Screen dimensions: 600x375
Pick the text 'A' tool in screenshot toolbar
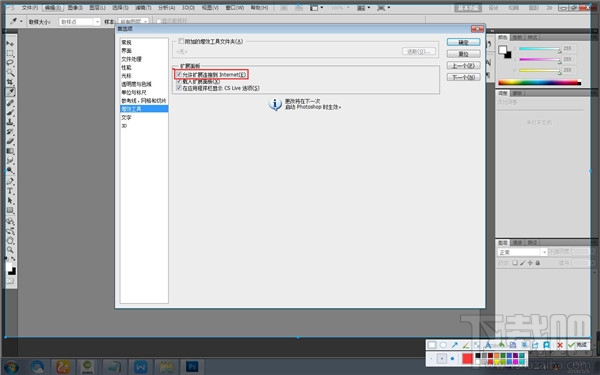488,345
